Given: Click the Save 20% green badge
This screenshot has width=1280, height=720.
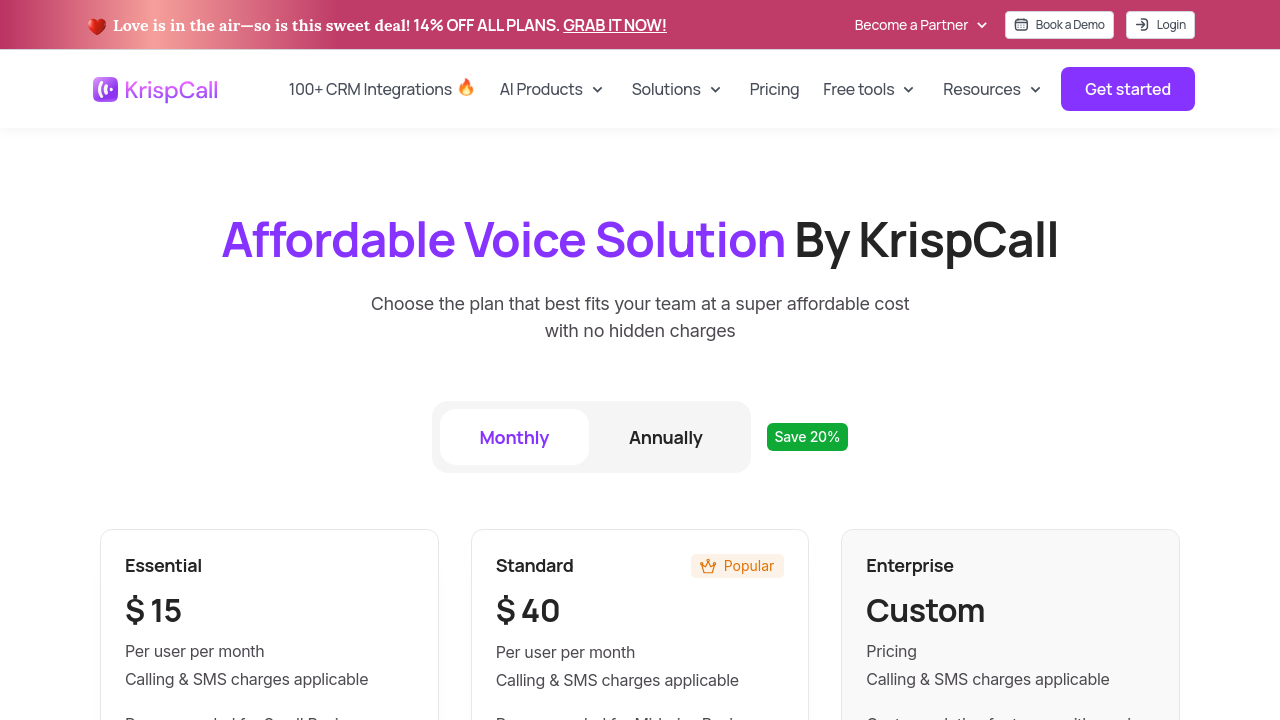Looking at the screenshot, I should (807, 437).
